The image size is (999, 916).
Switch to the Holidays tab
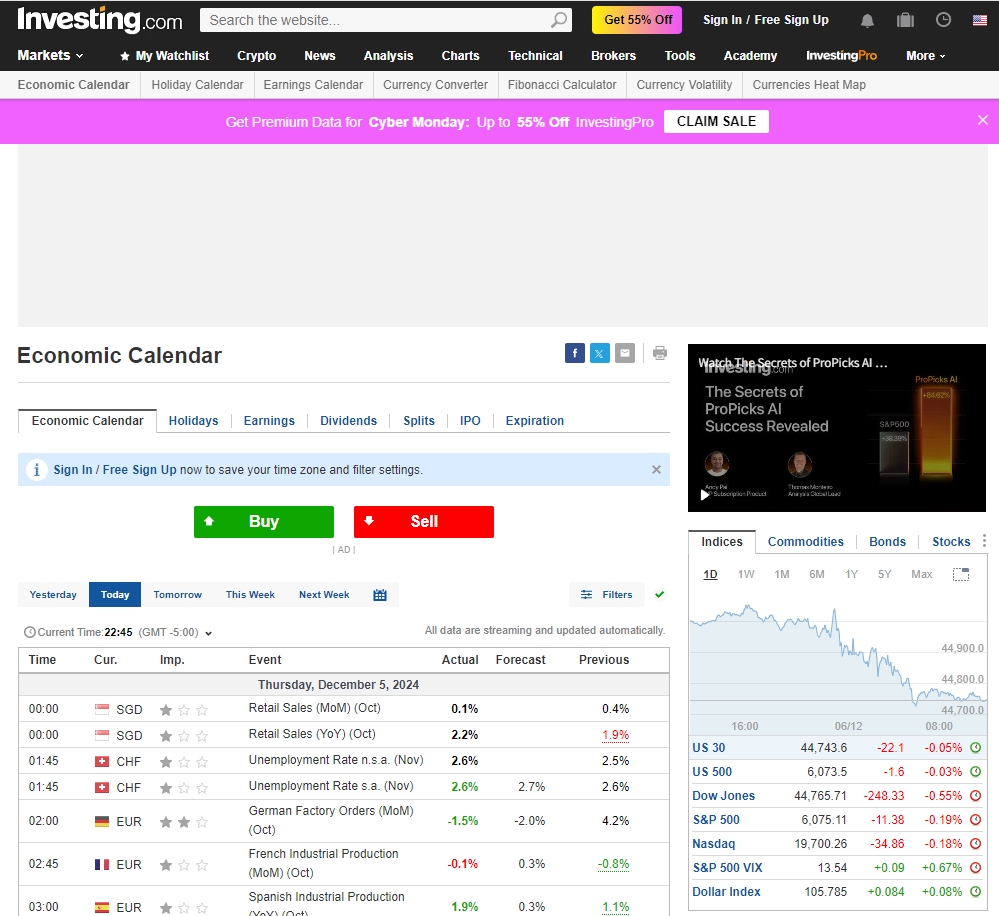coord(193,421)
